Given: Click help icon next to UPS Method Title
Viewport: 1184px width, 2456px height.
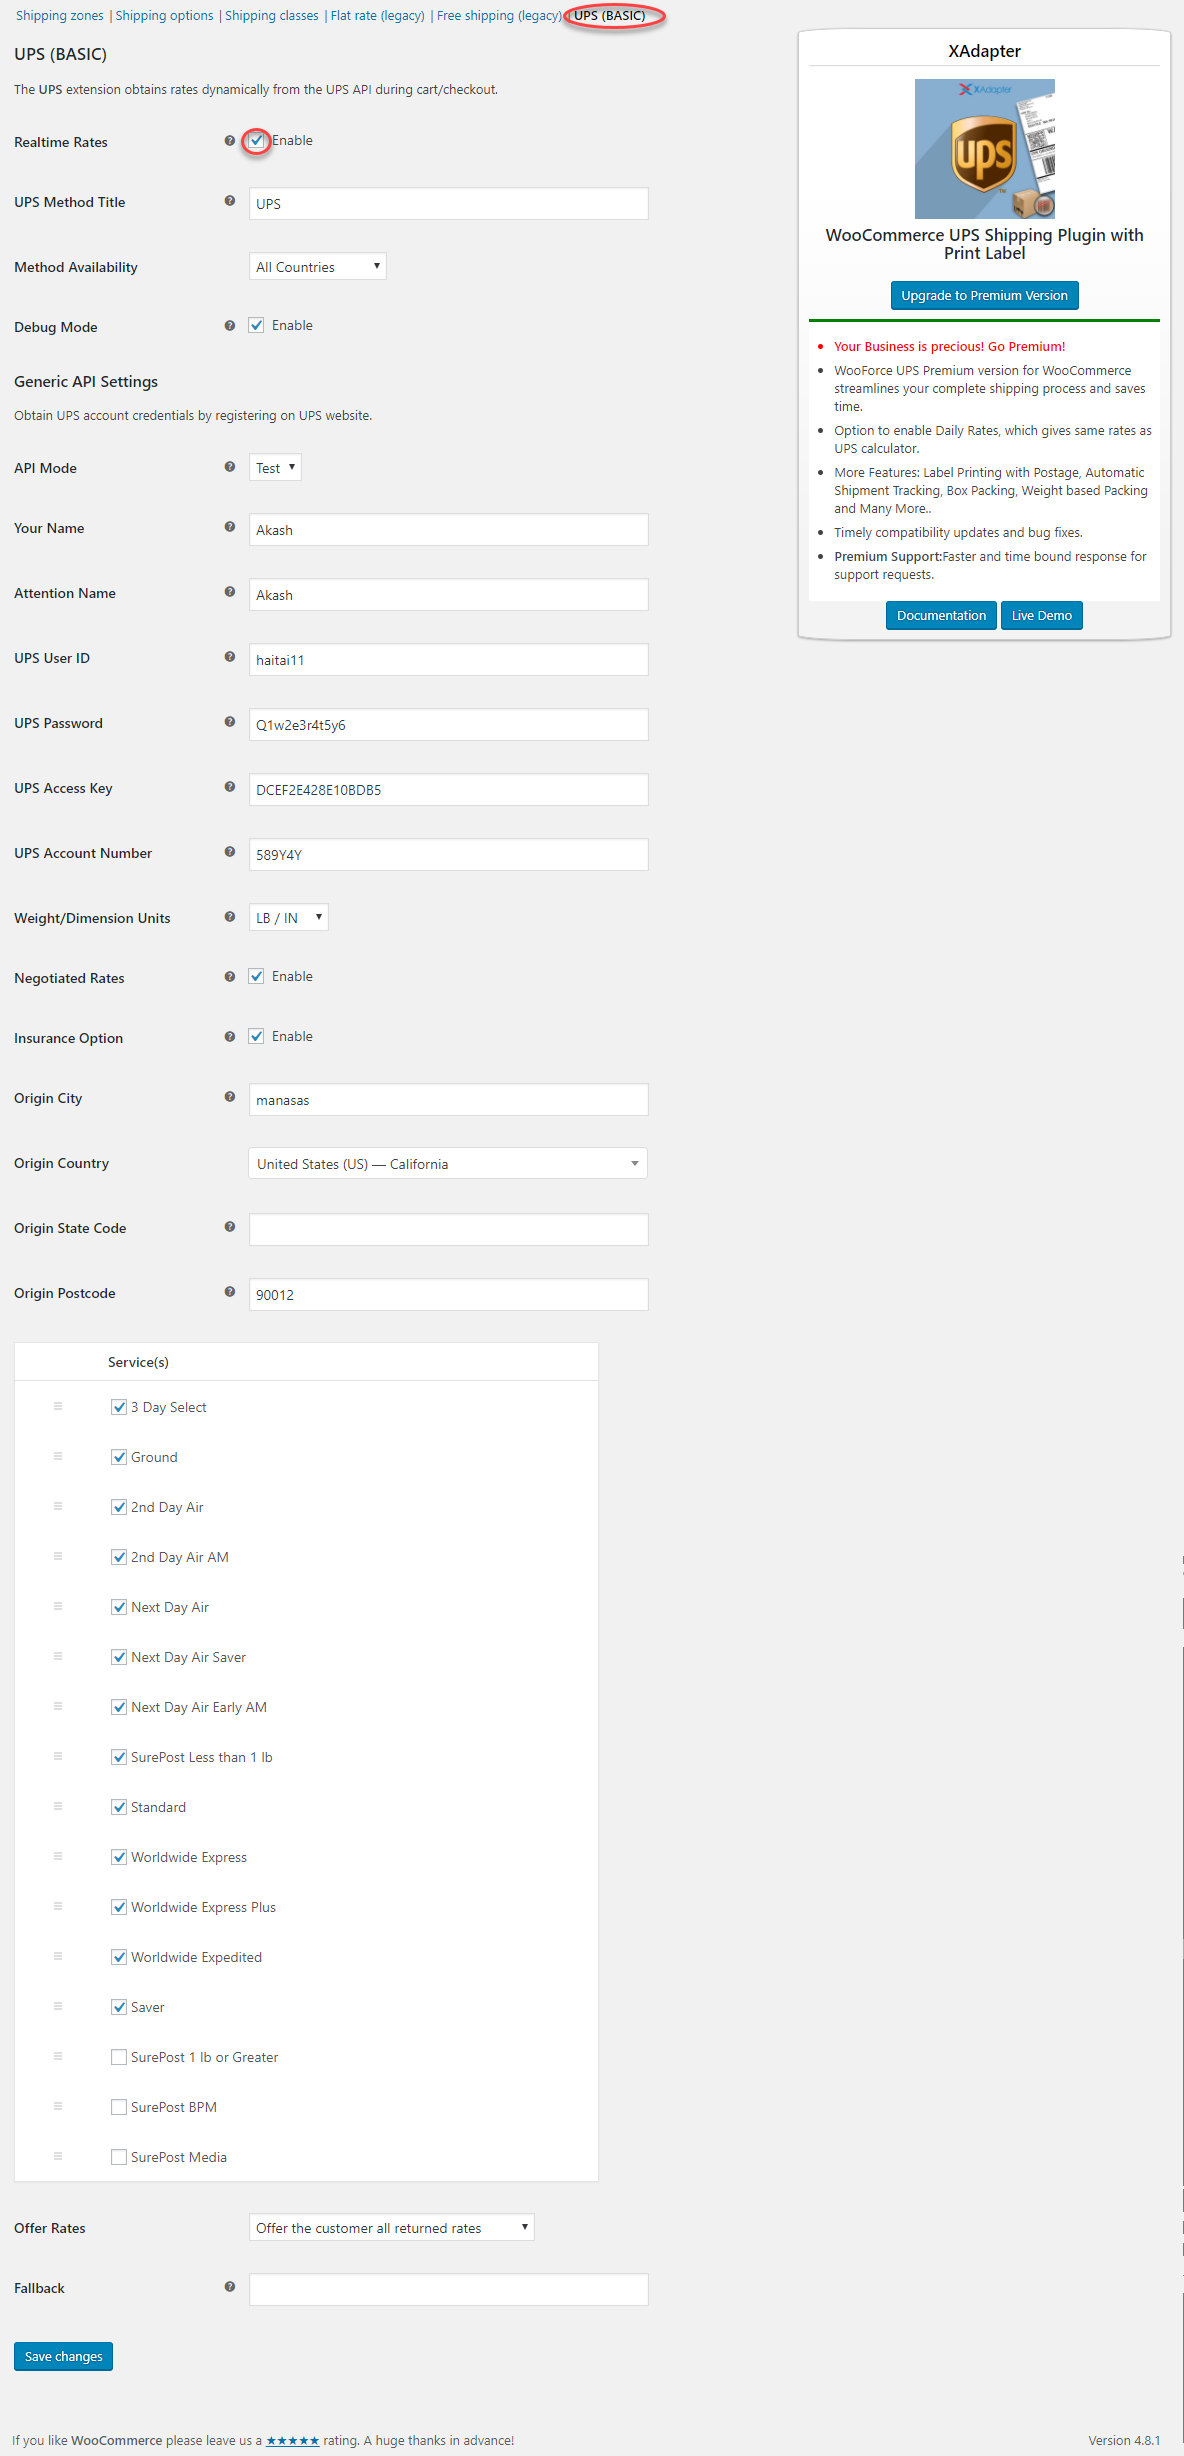Looking at the screenshot, I should tap(230, 201).
